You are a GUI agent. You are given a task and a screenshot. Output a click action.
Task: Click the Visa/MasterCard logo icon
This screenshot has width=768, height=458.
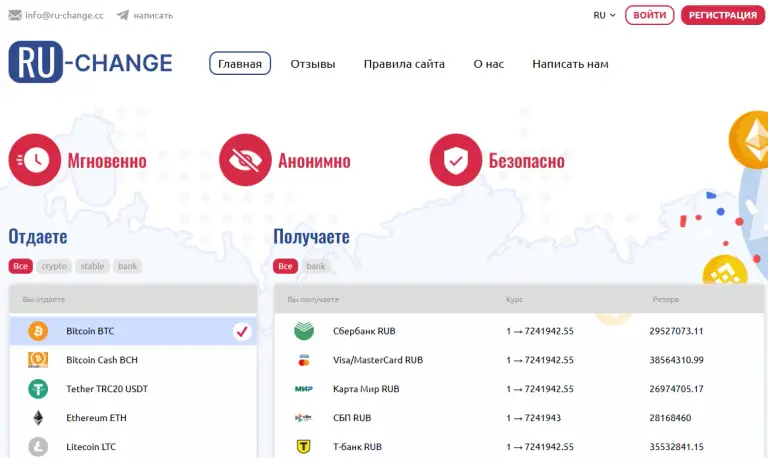tap(304, 360)
